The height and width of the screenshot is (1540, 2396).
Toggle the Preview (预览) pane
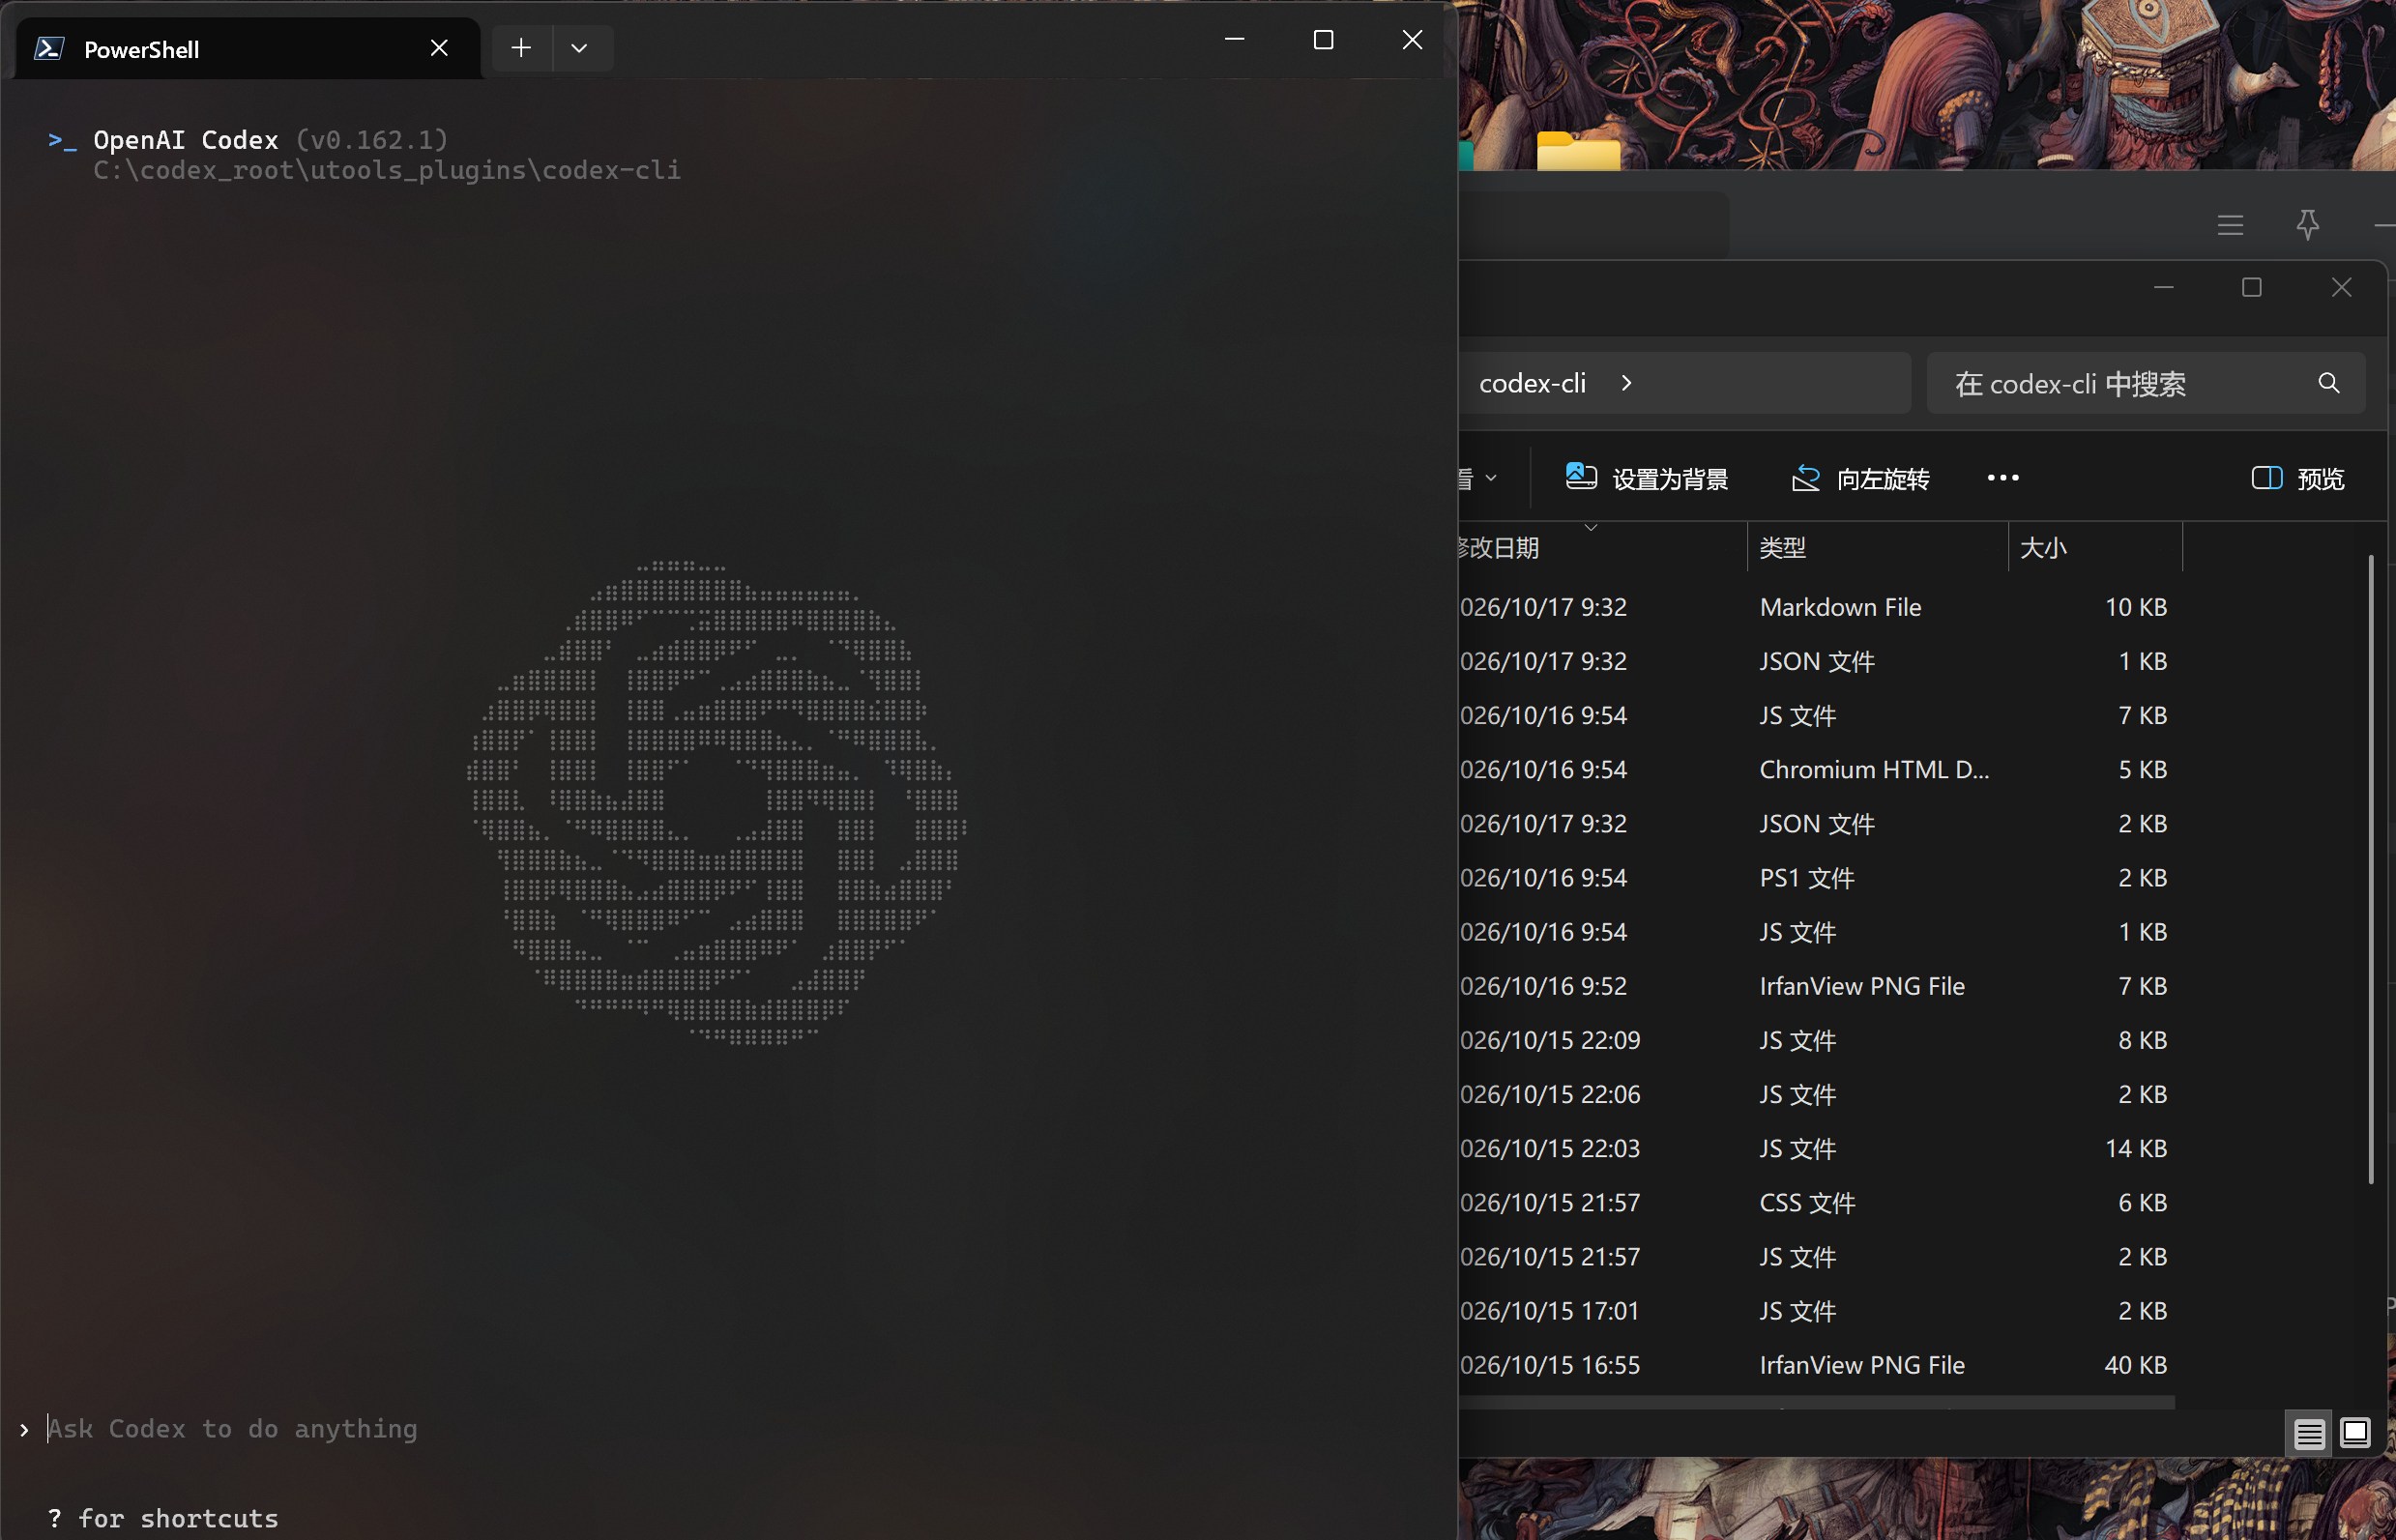[x=2297, y=479]
